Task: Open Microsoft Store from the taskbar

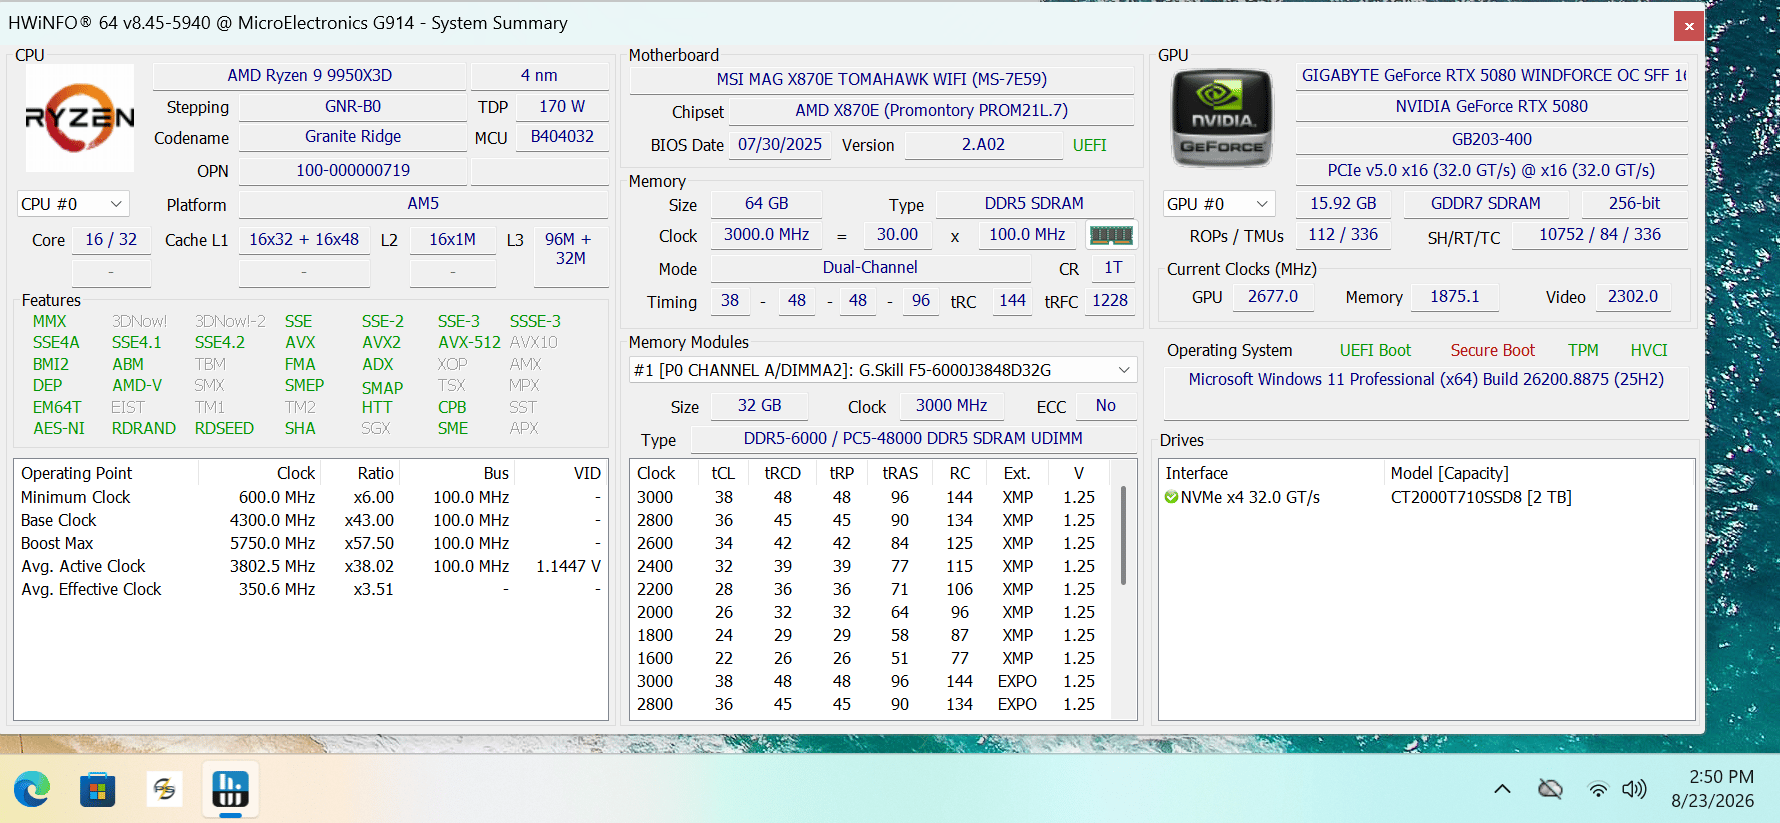Action: pos(98,790)
